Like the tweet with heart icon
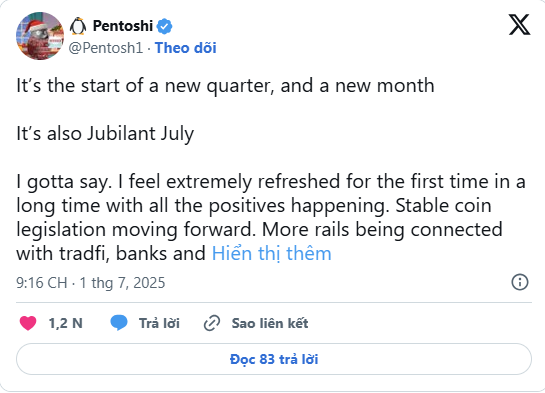The height and width of the screenshot is (393, 545). (28, 323)
